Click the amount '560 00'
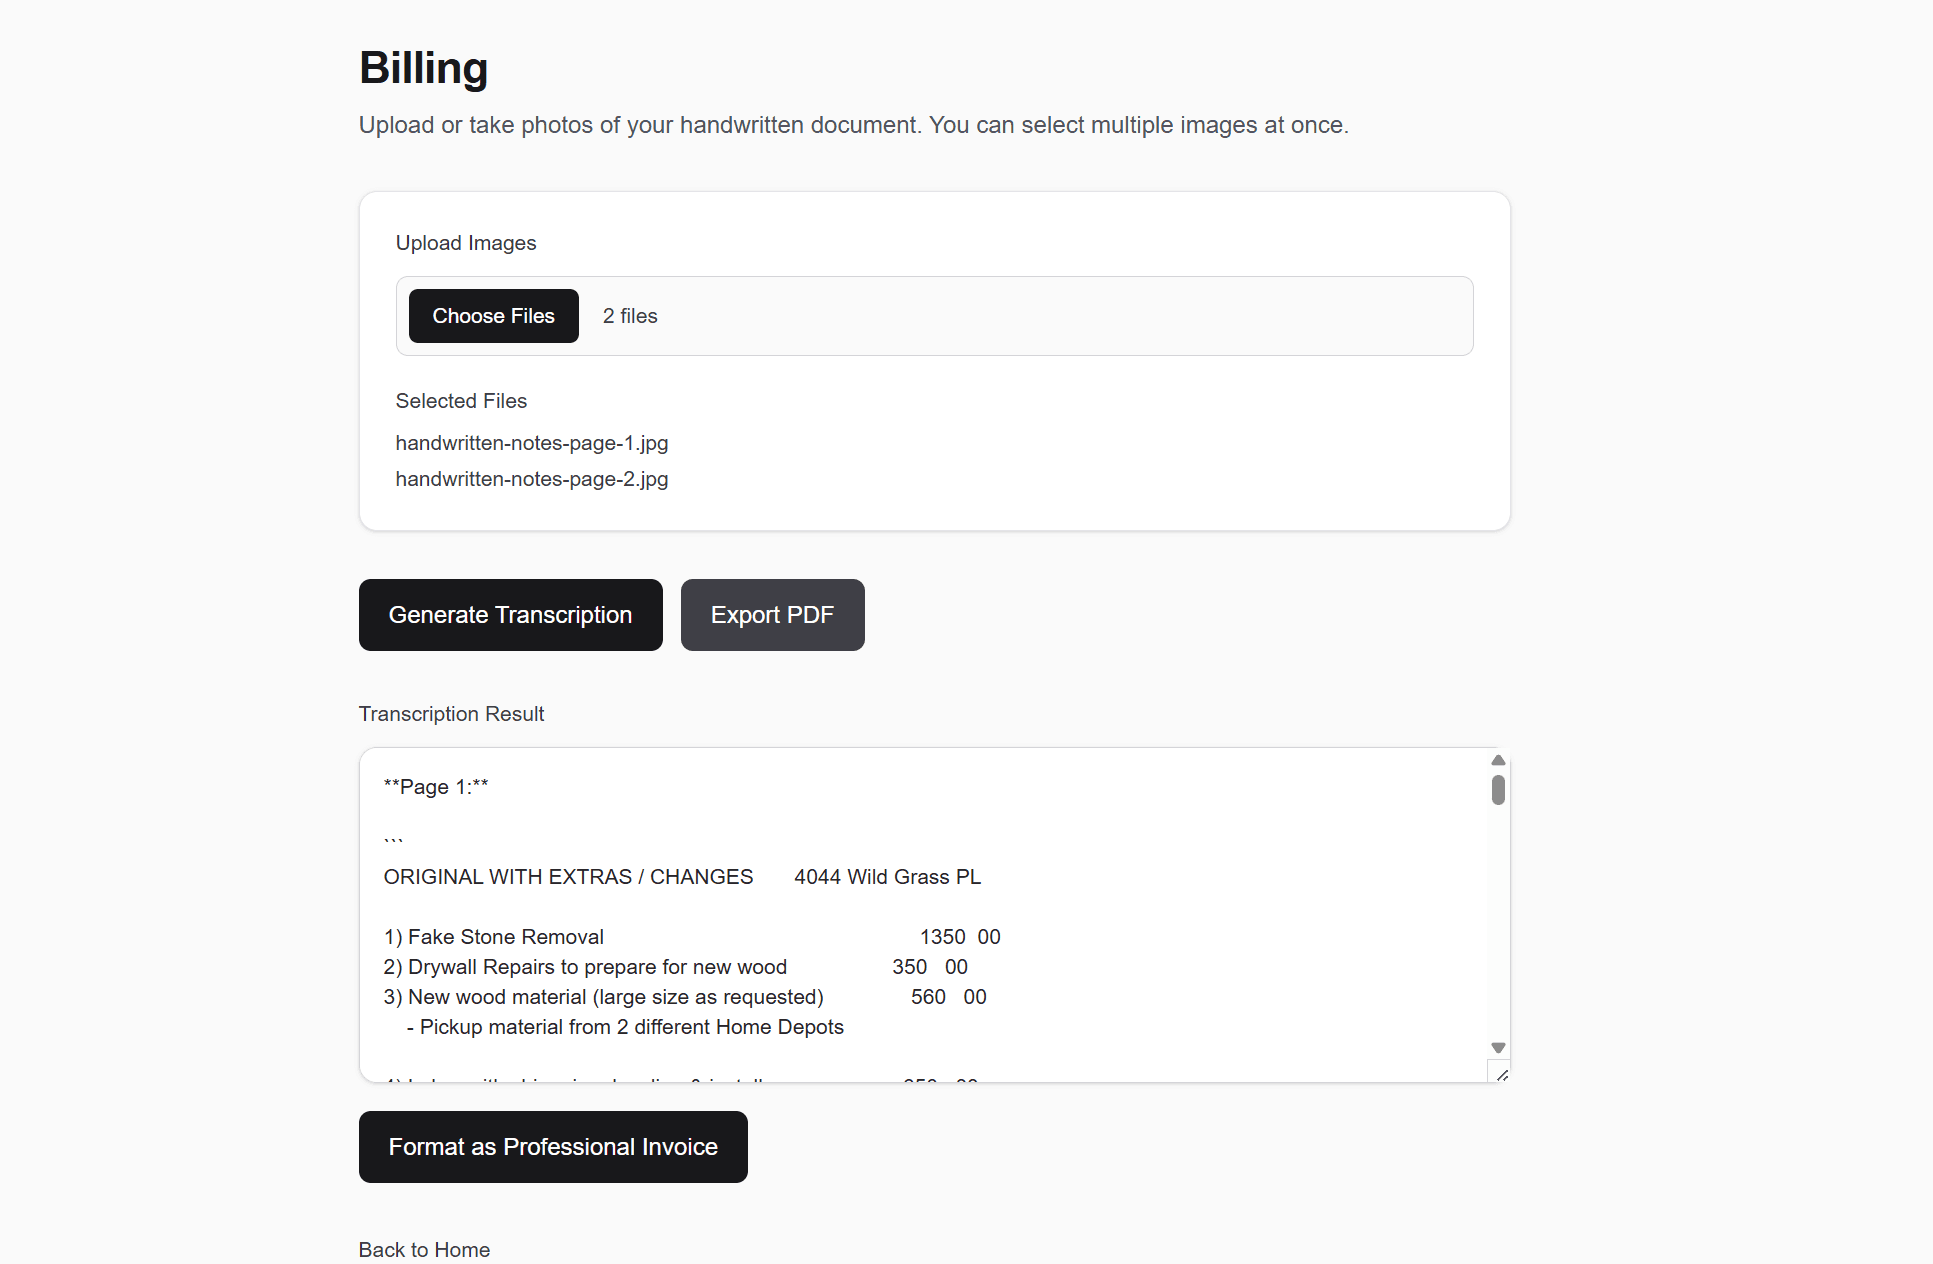1933x1264 pixels. pyautogui.click(x=949, y=997)
